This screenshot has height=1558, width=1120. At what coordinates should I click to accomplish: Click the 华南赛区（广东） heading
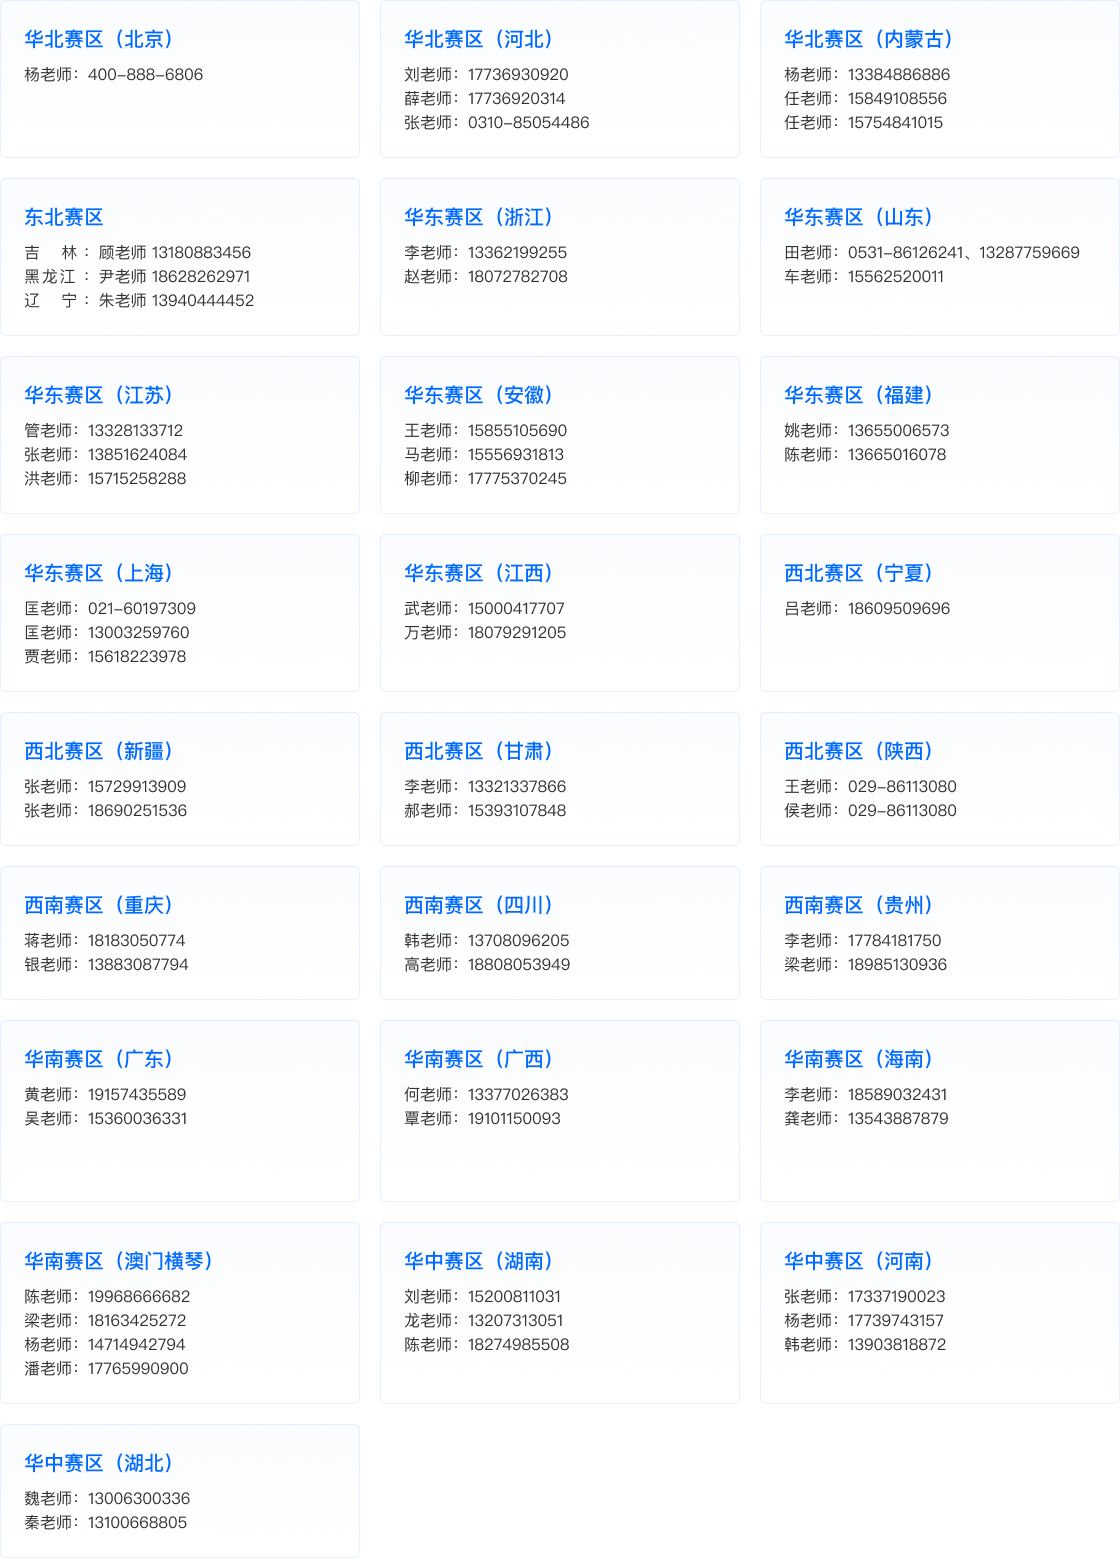pos(98,1059)
